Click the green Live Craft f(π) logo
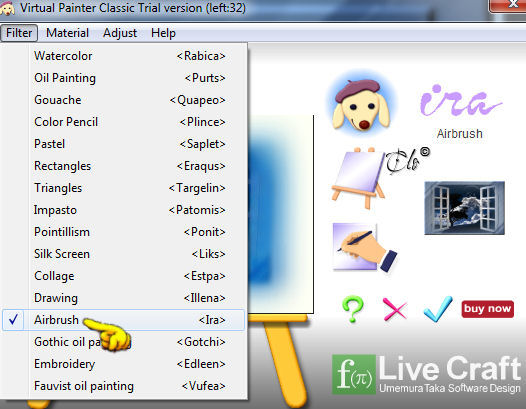The width and height of the screenshot is (526, 409). 354,374
